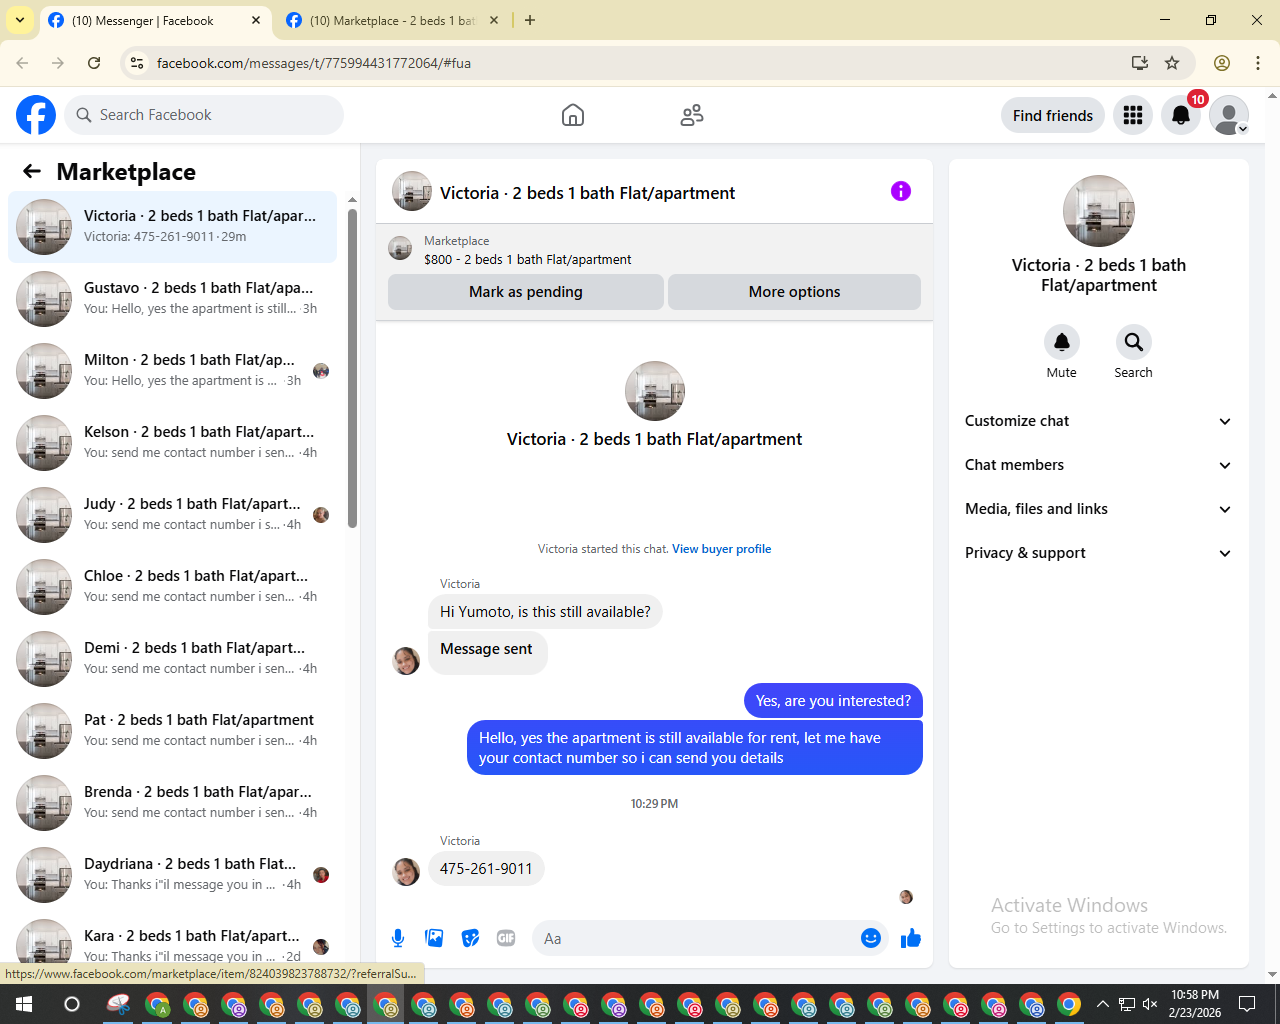Screen dimensions: 1280x1024
Task: Open the GIF picker icon
Action: [506, 938]
